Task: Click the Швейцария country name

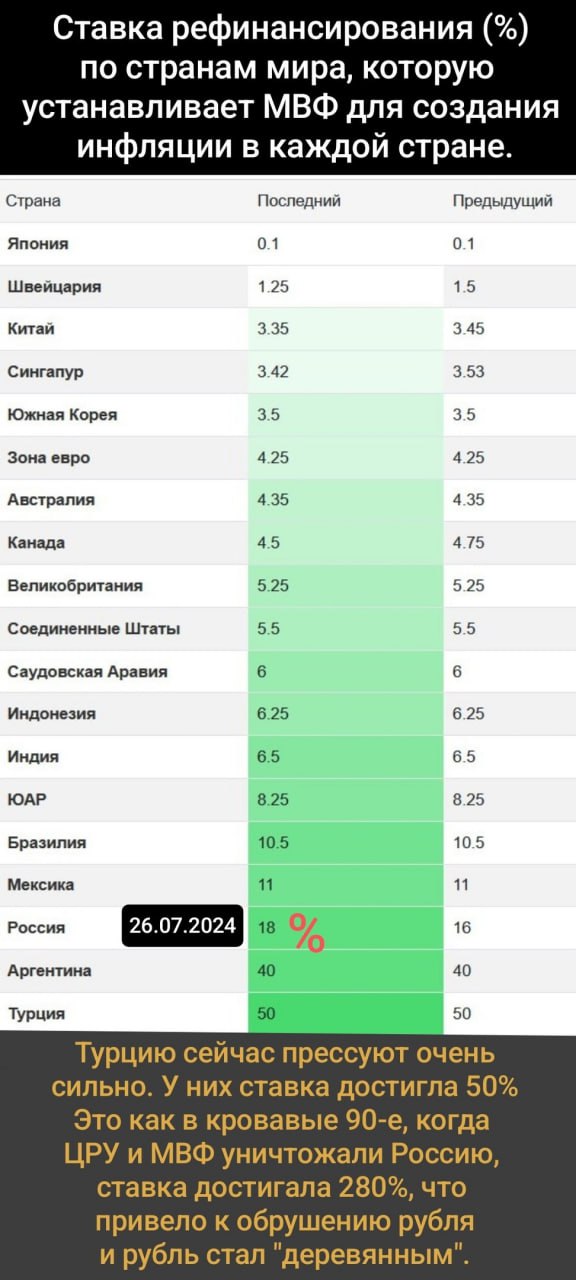Action: point(54,286)
